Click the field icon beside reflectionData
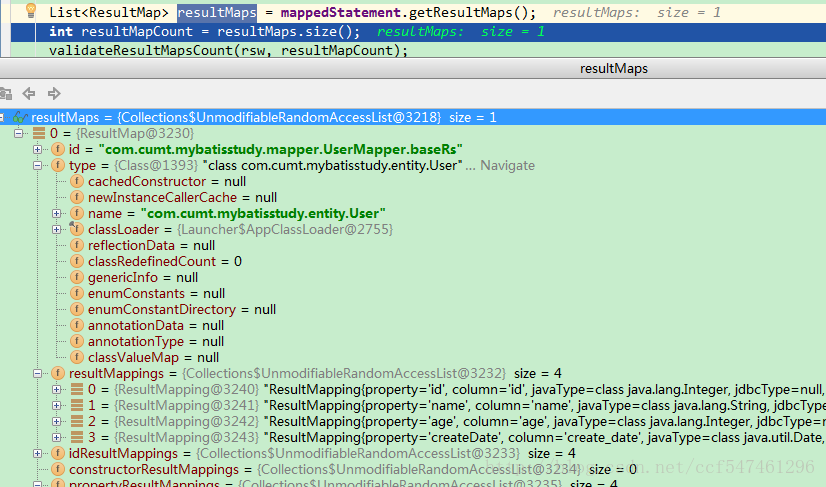Image resolution: width=826 pixels, height=487 pixels. tap(77, 246)
